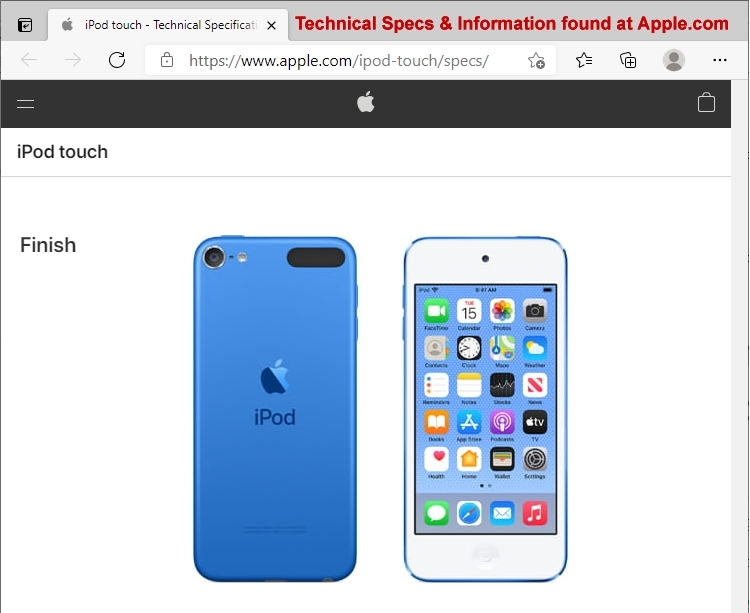Image resolution: width=750 pixels, height=613 pixels.
Task: View site information via the lock icon
Action: pos(166,60)
